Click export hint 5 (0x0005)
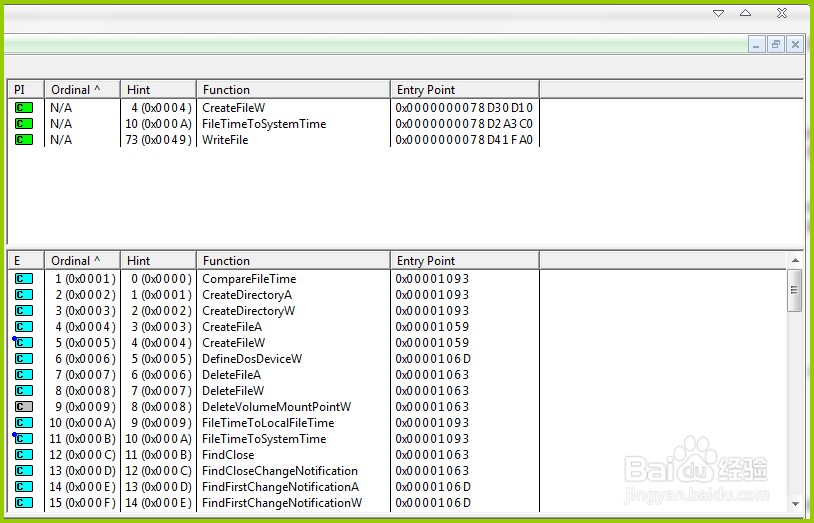The width and height of the screenshot is (814, 523). [161, 359]
